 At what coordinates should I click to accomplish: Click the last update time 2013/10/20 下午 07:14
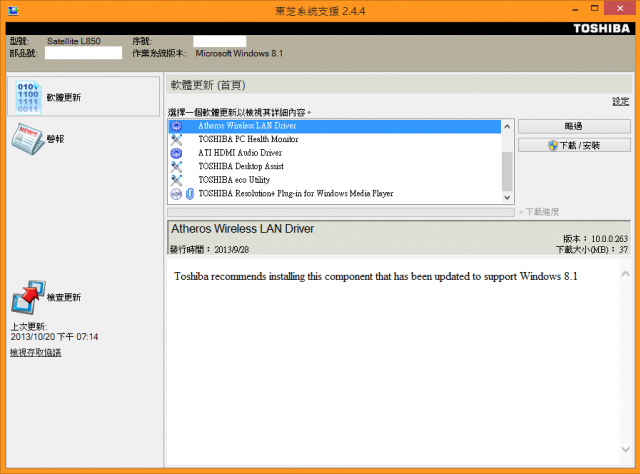pos(54,337)
